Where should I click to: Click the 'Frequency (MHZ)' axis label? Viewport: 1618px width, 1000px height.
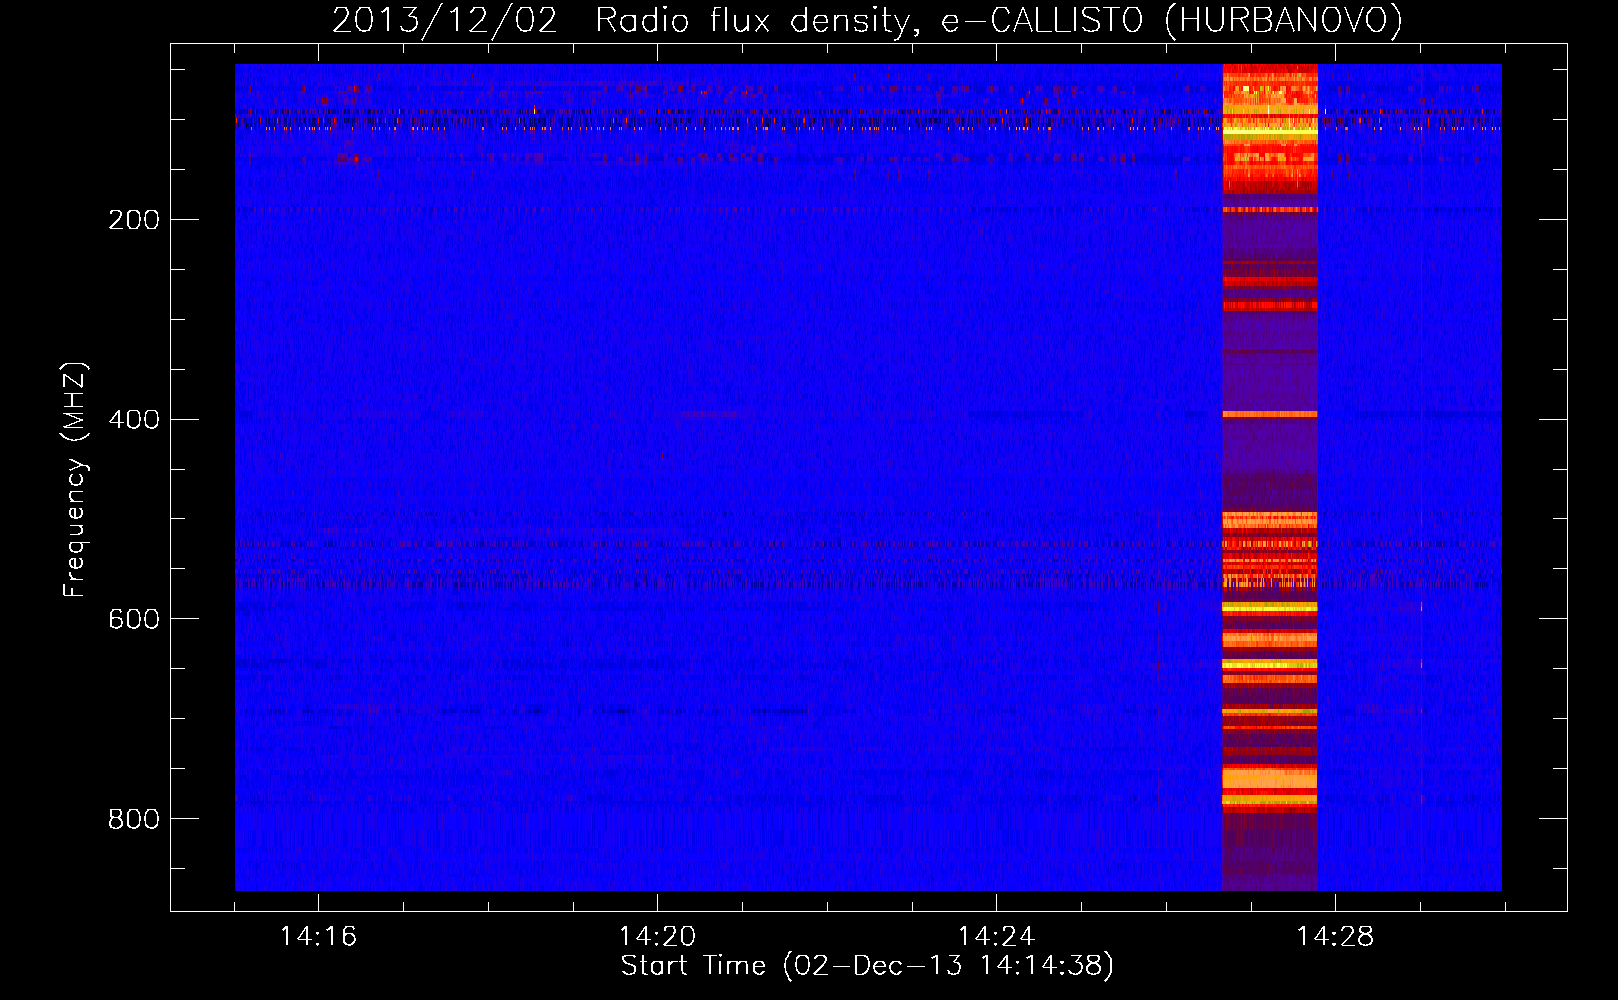pos(75,479)
